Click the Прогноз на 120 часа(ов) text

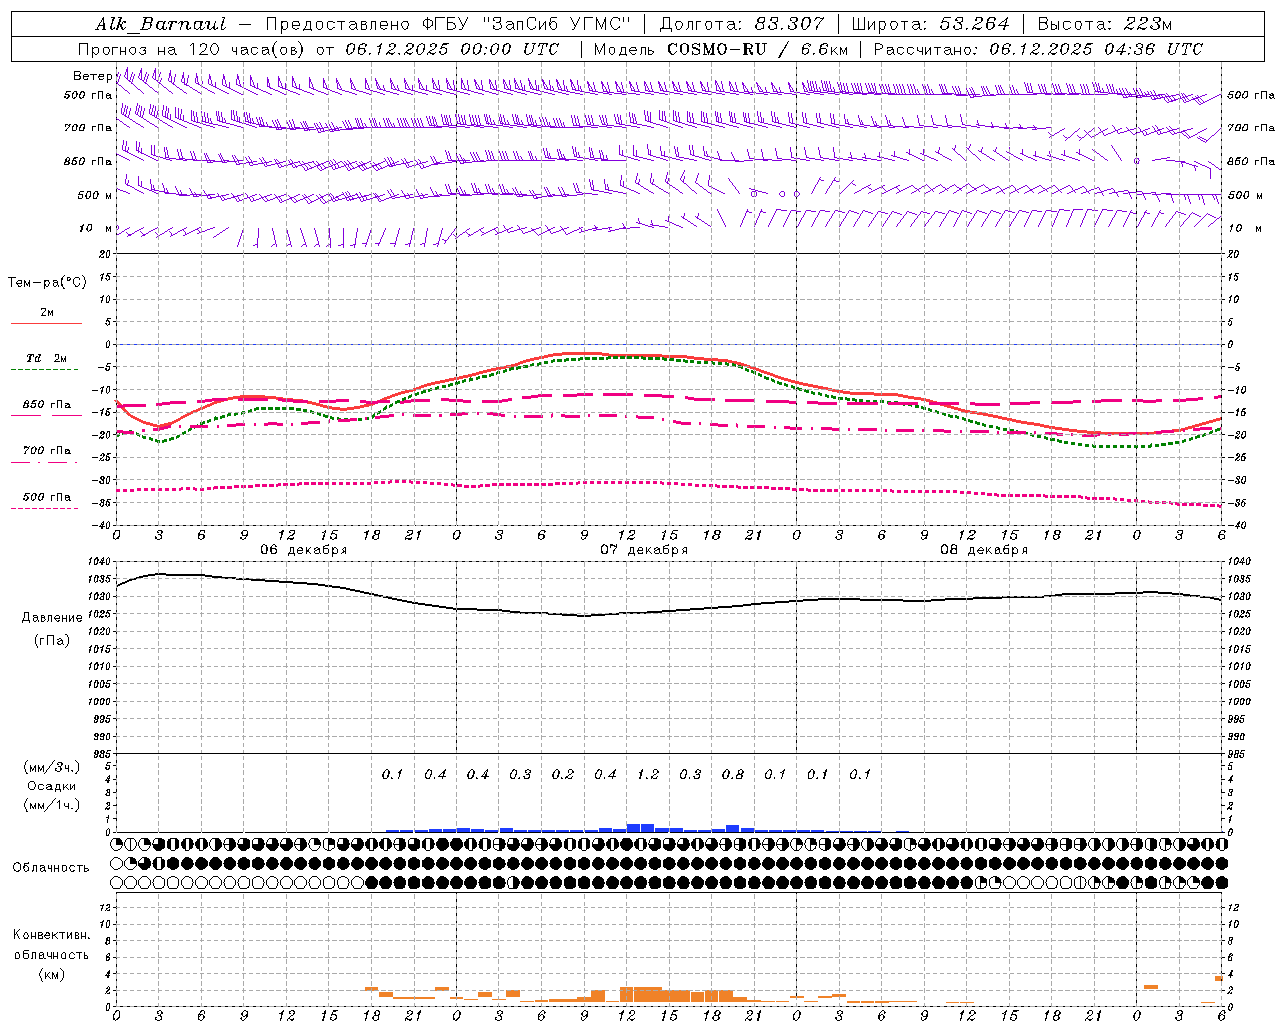(x=193, y=49)
